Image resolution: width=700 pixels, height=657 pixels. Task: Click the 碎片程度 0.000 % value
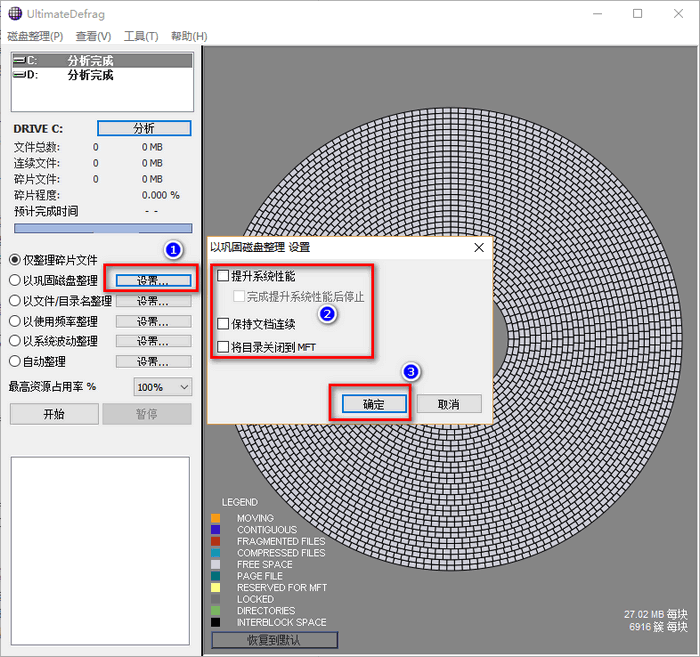[160, 195]
